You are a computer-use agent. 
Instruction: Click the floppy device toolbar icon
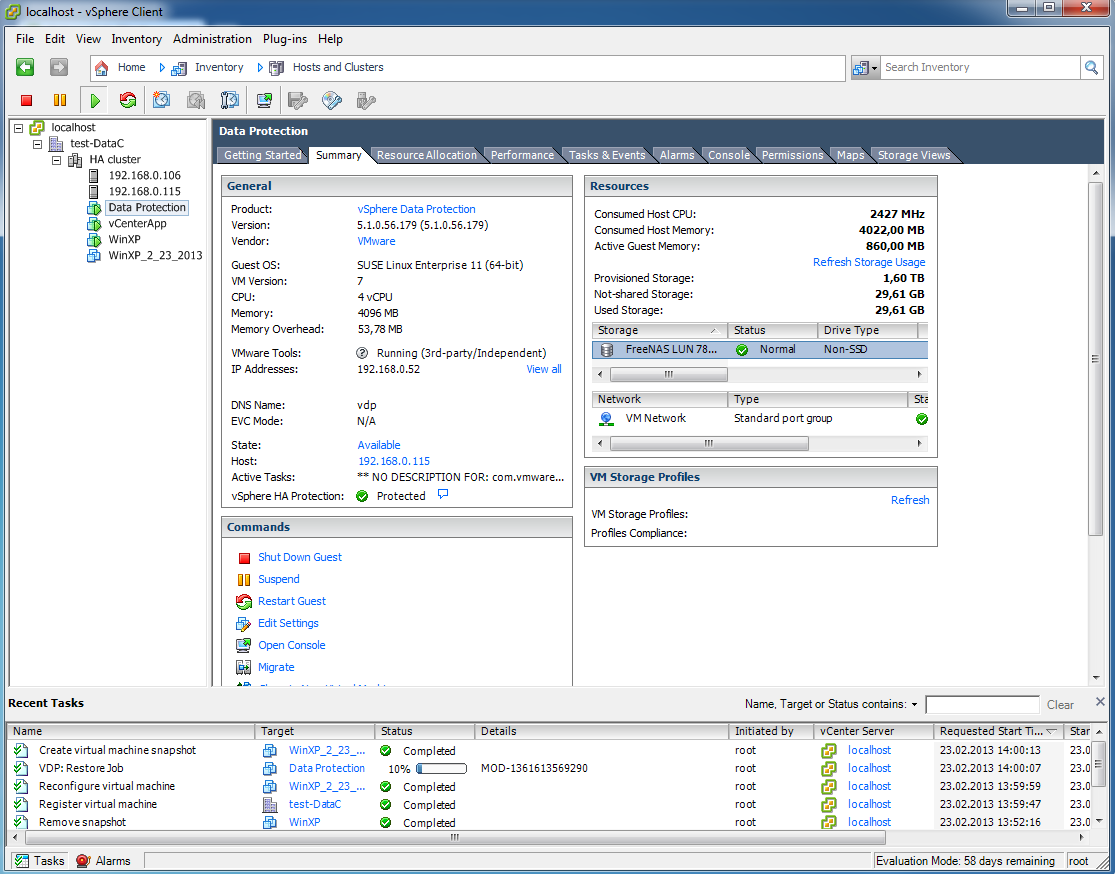click(x=297, y=100)
